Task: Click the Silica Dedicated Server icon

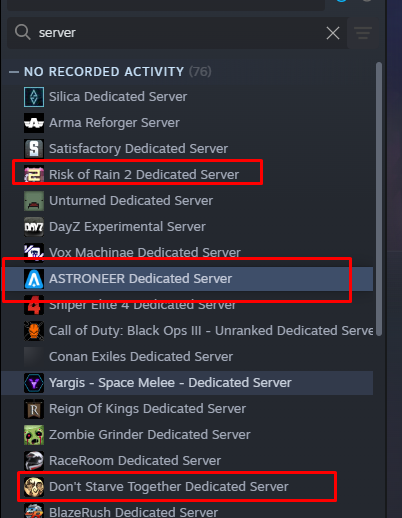Action: (x=34, y=97)
